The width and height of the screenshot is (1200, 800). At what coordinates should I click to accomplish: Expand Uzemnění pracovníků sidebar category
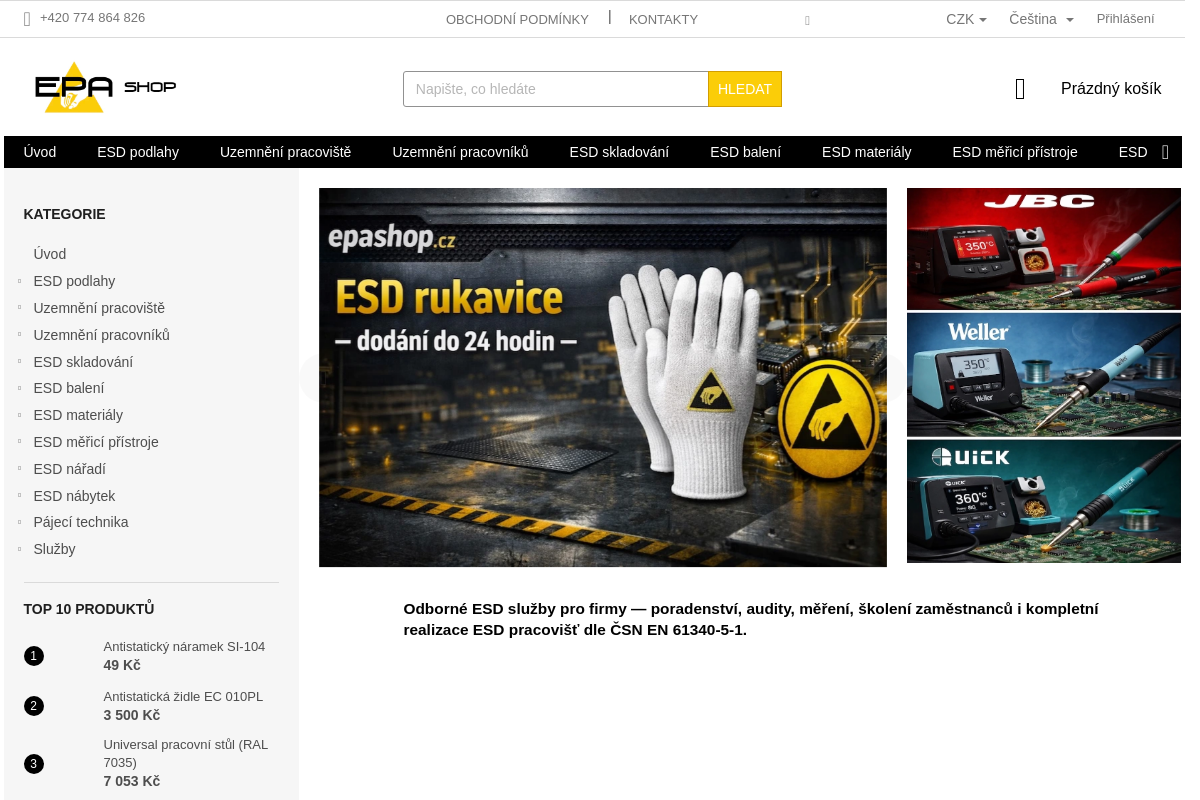19,335
